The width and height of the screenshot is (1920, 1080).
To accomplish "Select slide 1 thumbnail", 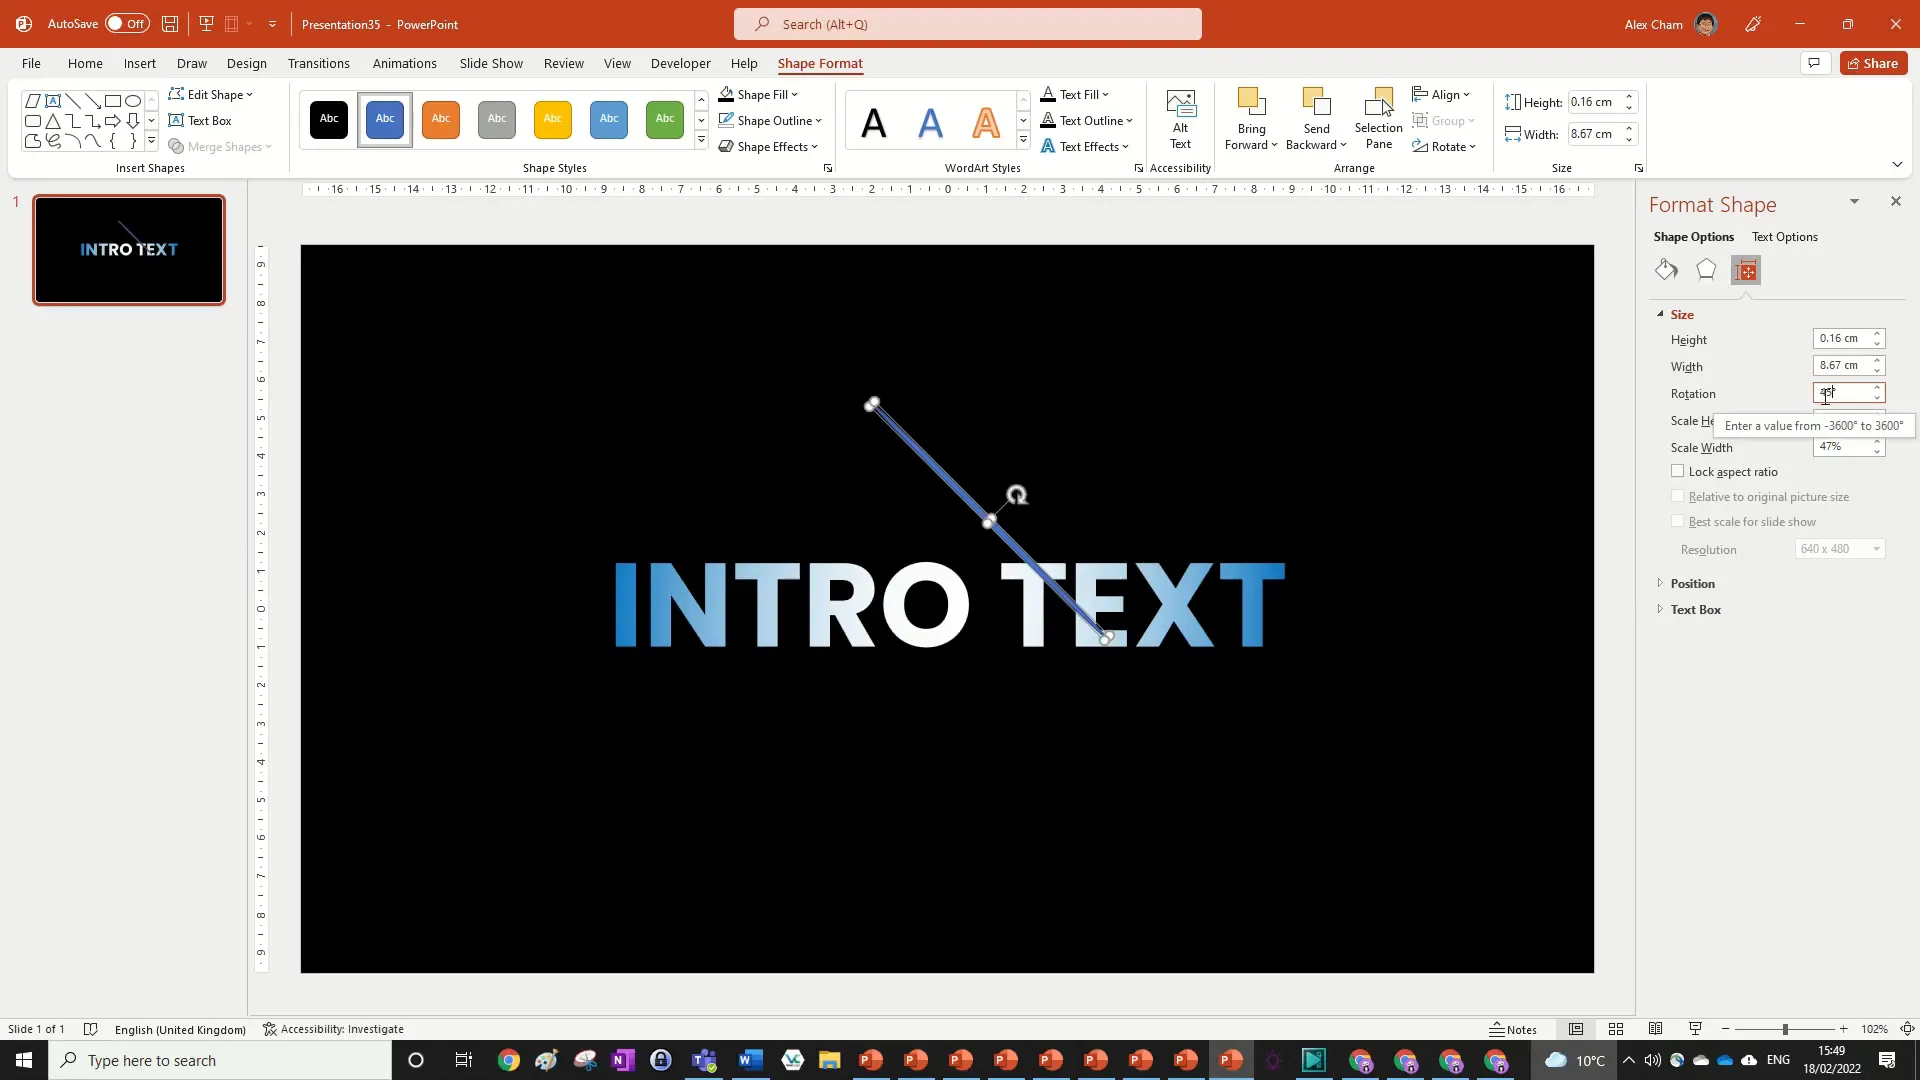I will coord(129,250).
